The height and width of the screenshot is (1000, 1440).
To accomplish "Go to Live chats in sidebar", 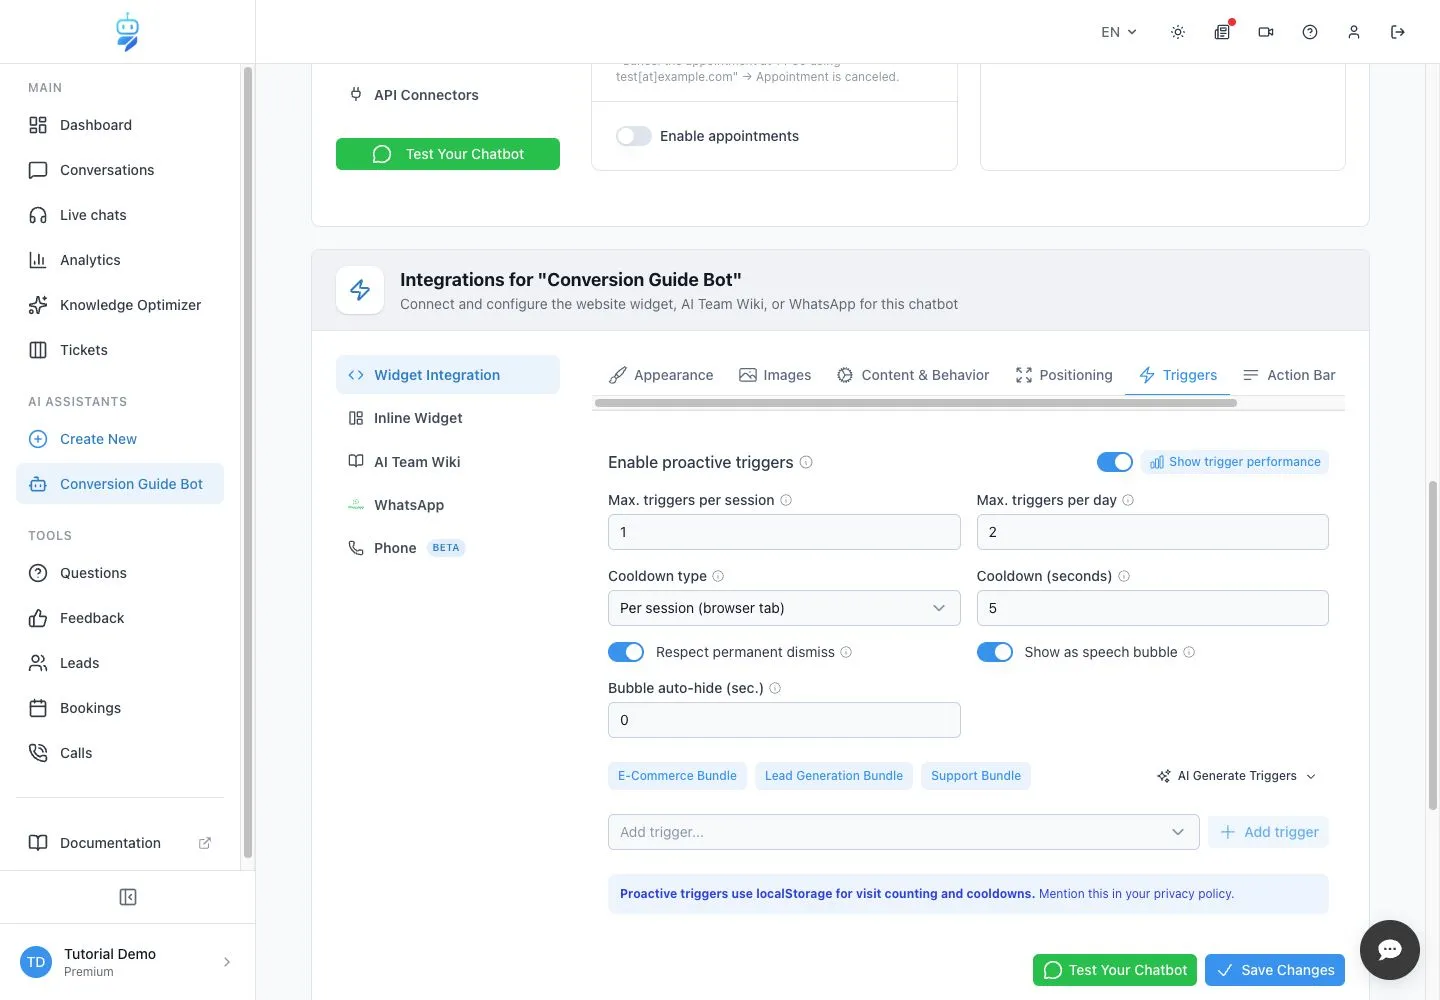I will click(x=120, y=215).
